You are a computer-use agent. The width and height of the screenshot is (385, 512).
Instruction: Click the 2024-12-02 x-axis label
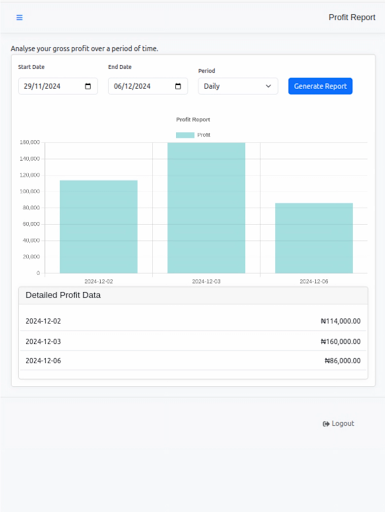99,281
